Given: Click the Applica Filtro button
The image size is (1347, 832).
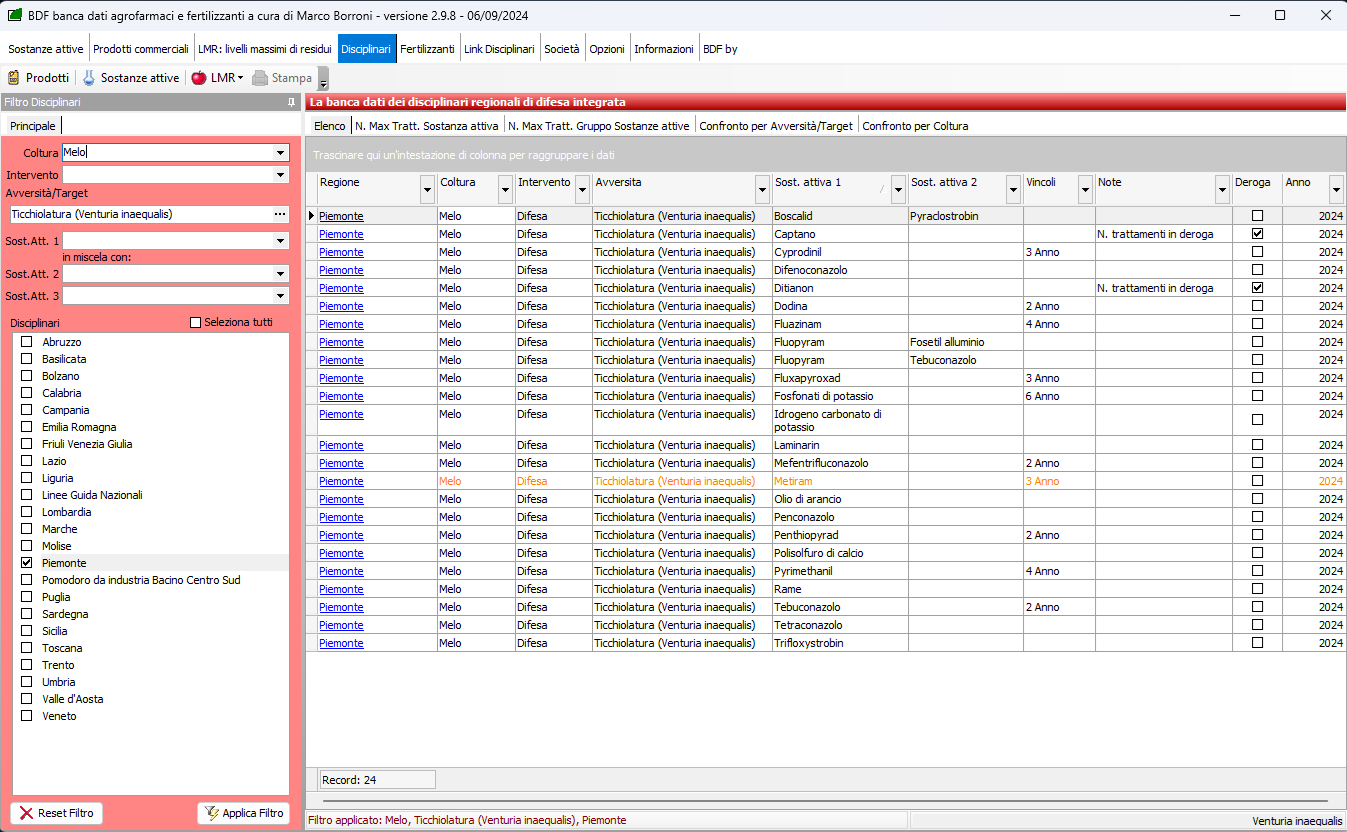Looking at the screenshot, I should point(243,813).
